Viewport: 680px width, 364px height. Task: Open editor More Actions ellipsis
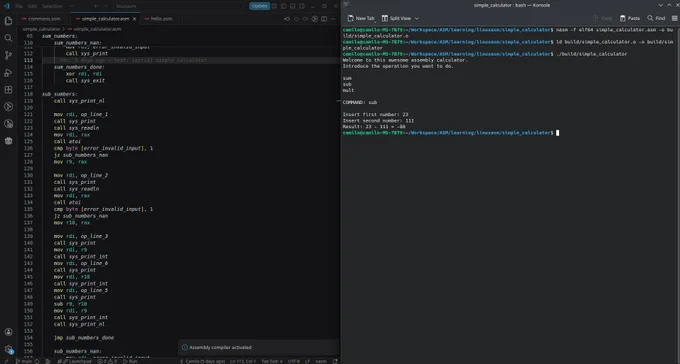tap(333, 19)
